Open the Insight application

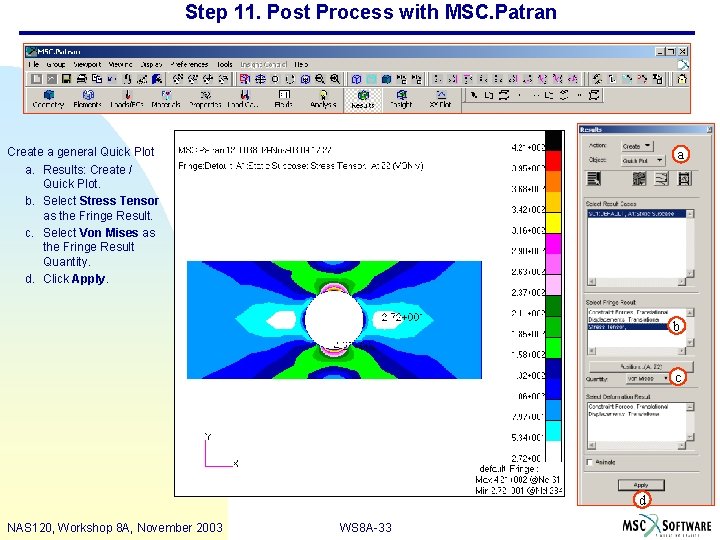402,99
